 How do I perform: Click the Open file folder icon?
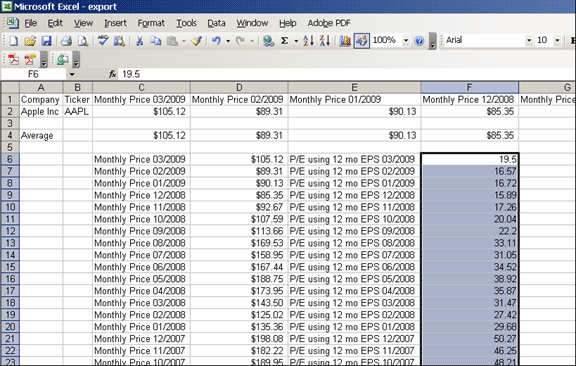coord(30,40)
